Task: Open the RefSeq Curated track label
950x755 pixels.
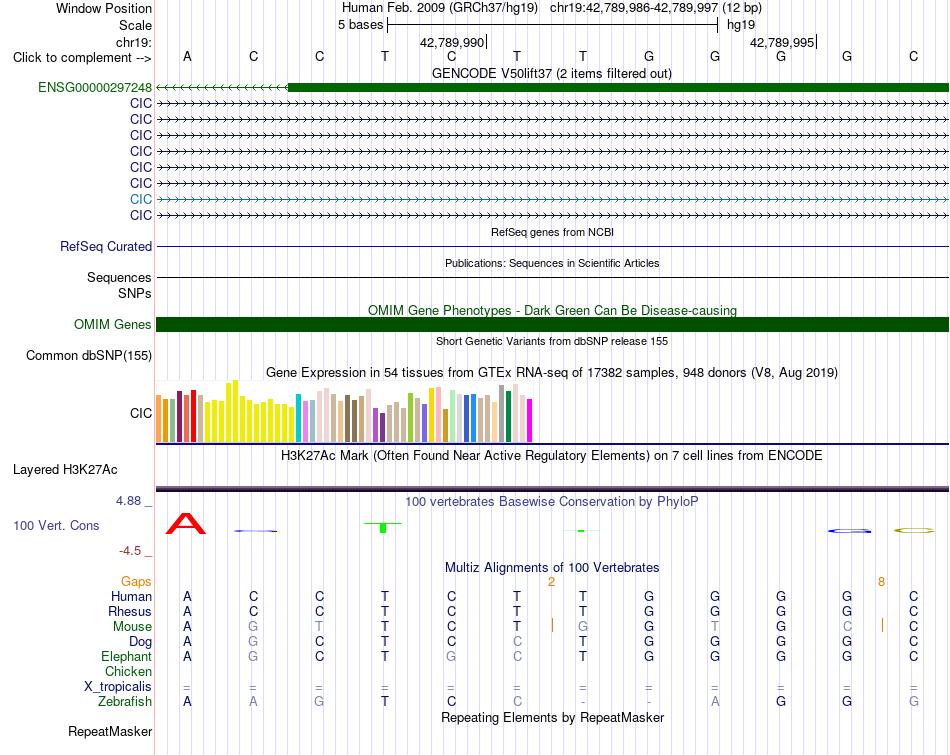Action: click(x=106, y=247)
